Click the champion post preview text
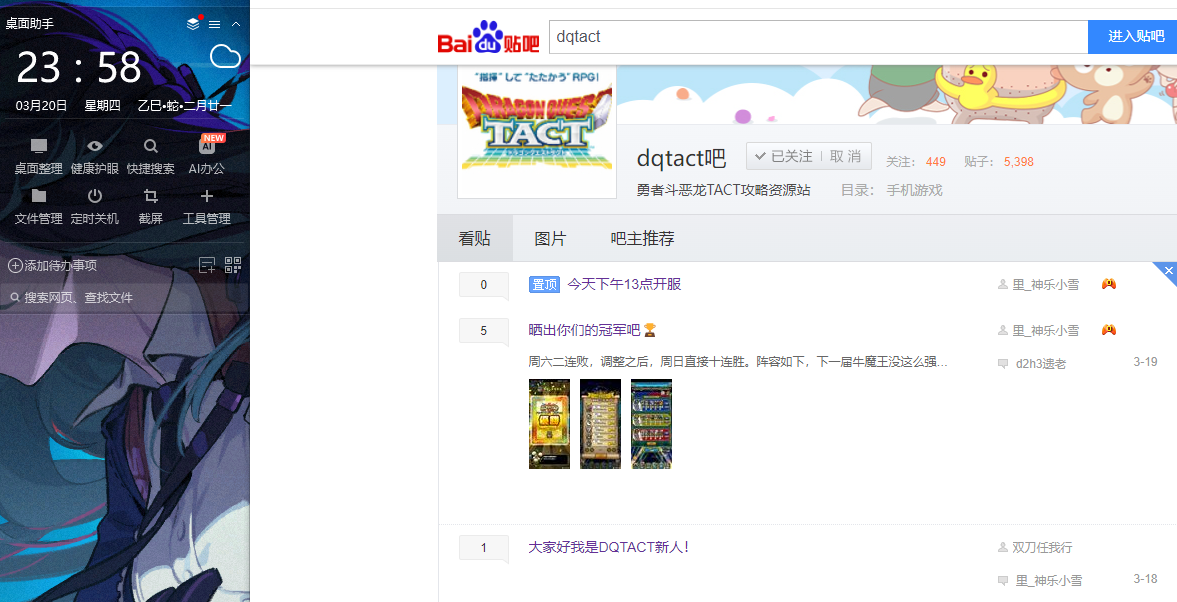The width and height of the screenshot is (1177, 602). [738, 363]
